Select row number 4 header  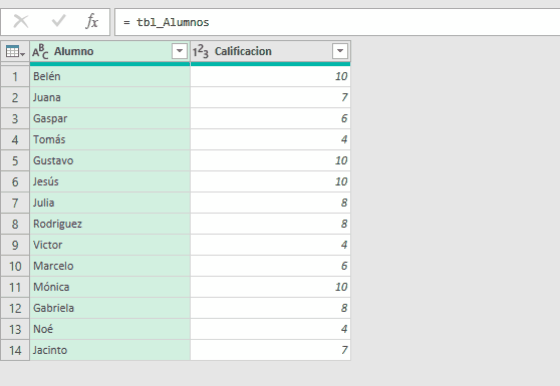(15, 139)
